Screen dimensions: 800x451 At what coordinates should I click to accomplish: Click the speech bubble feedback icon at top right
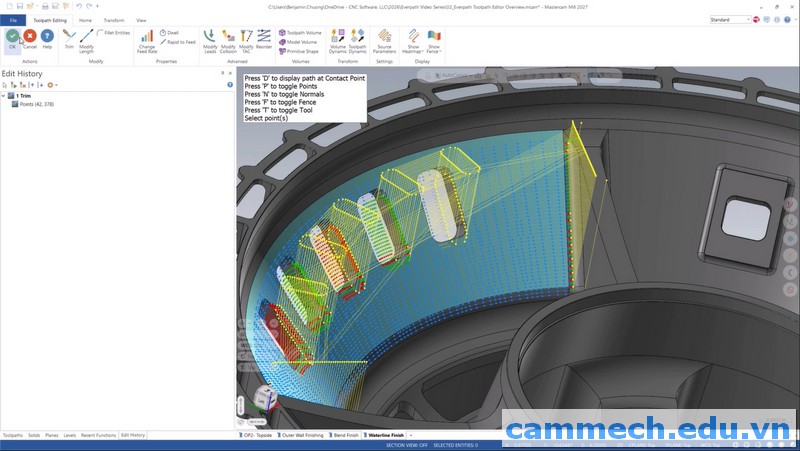coord(766,19)
